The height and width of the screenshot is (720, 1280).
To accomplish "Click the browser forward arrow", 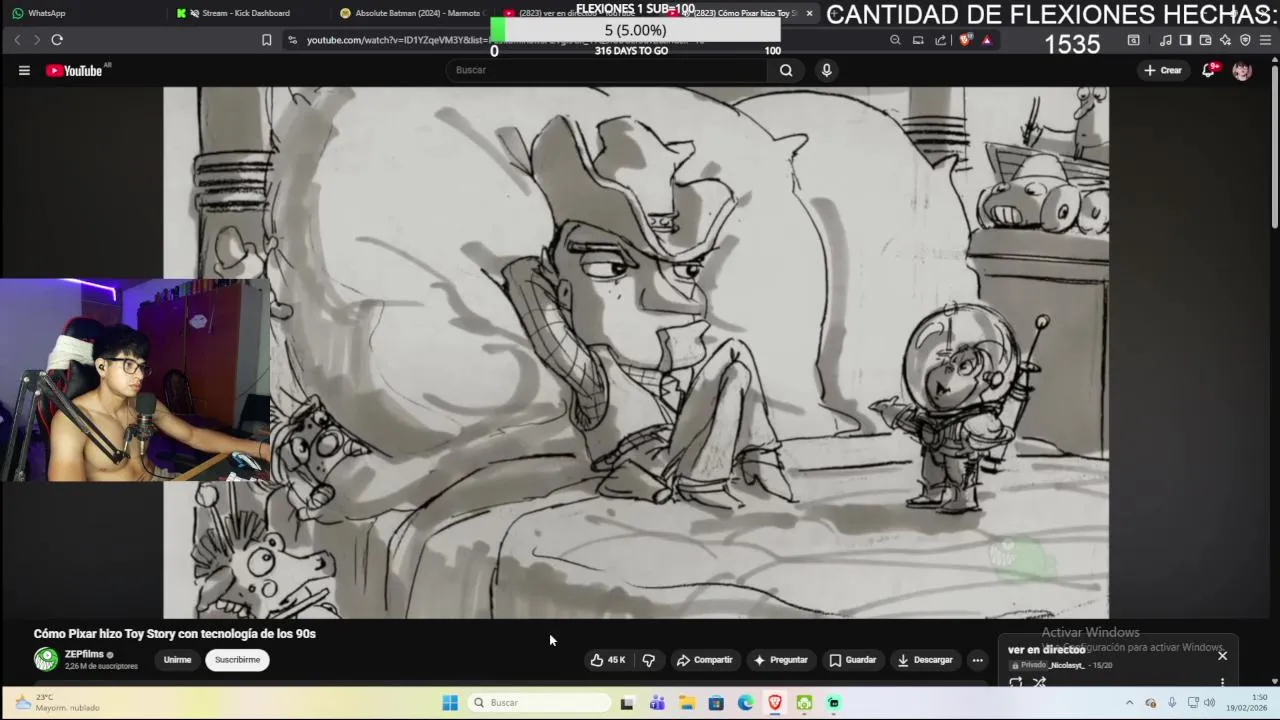I will tap(37, 40).
